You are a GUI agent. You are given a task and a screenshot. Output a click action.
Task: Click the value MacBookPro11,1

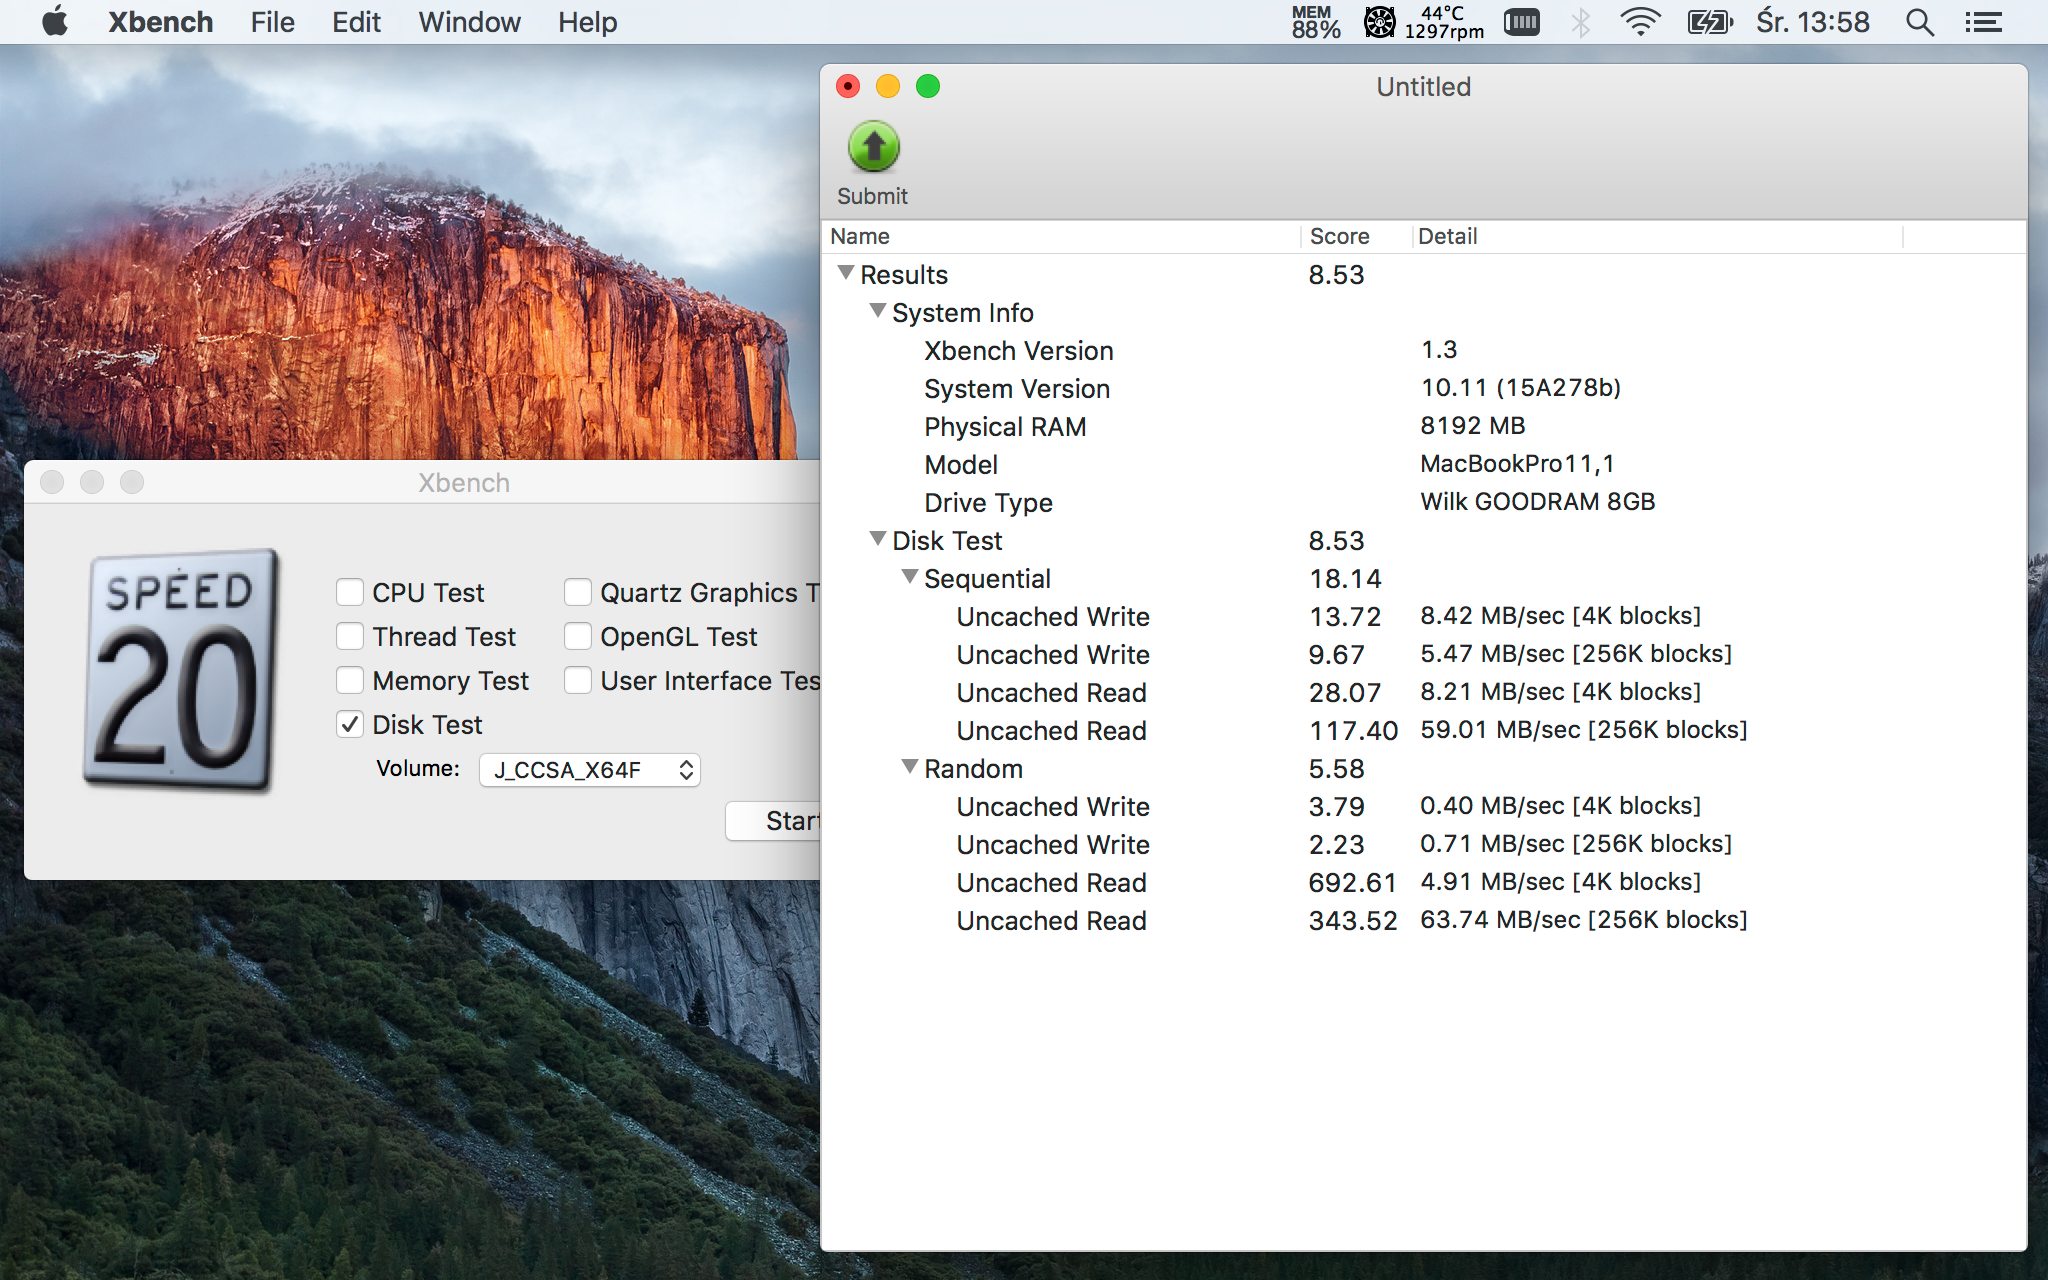tap(1517, 464)
